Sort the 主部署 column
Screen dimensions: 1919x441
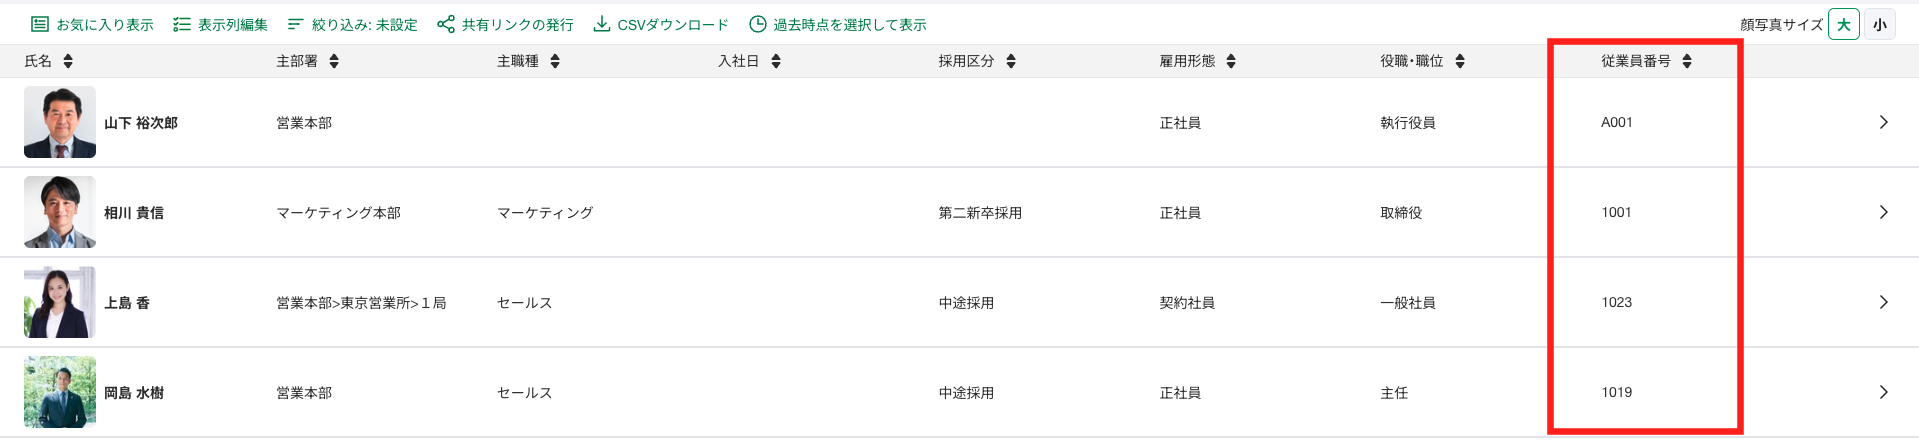coord(334,61)
